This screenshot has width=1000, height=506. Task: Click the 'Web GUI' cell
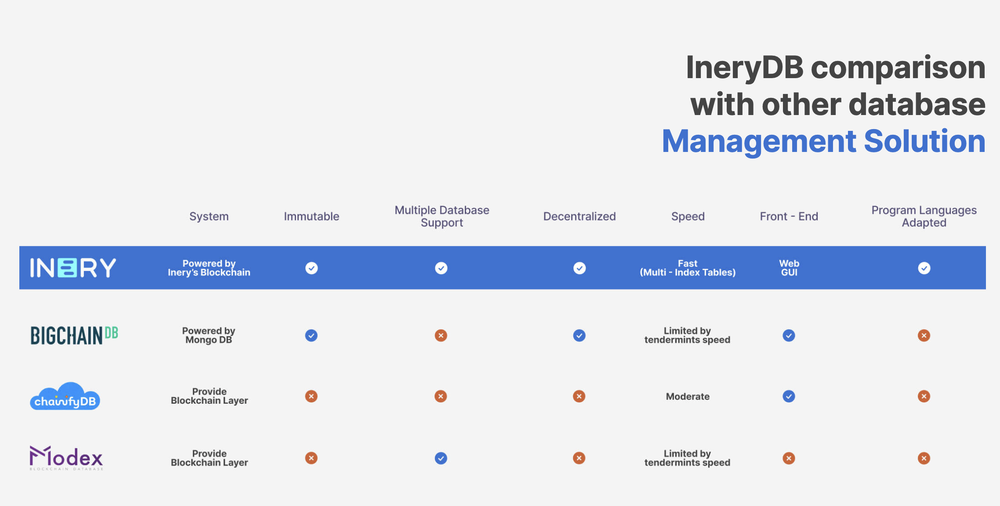(789, 268)
